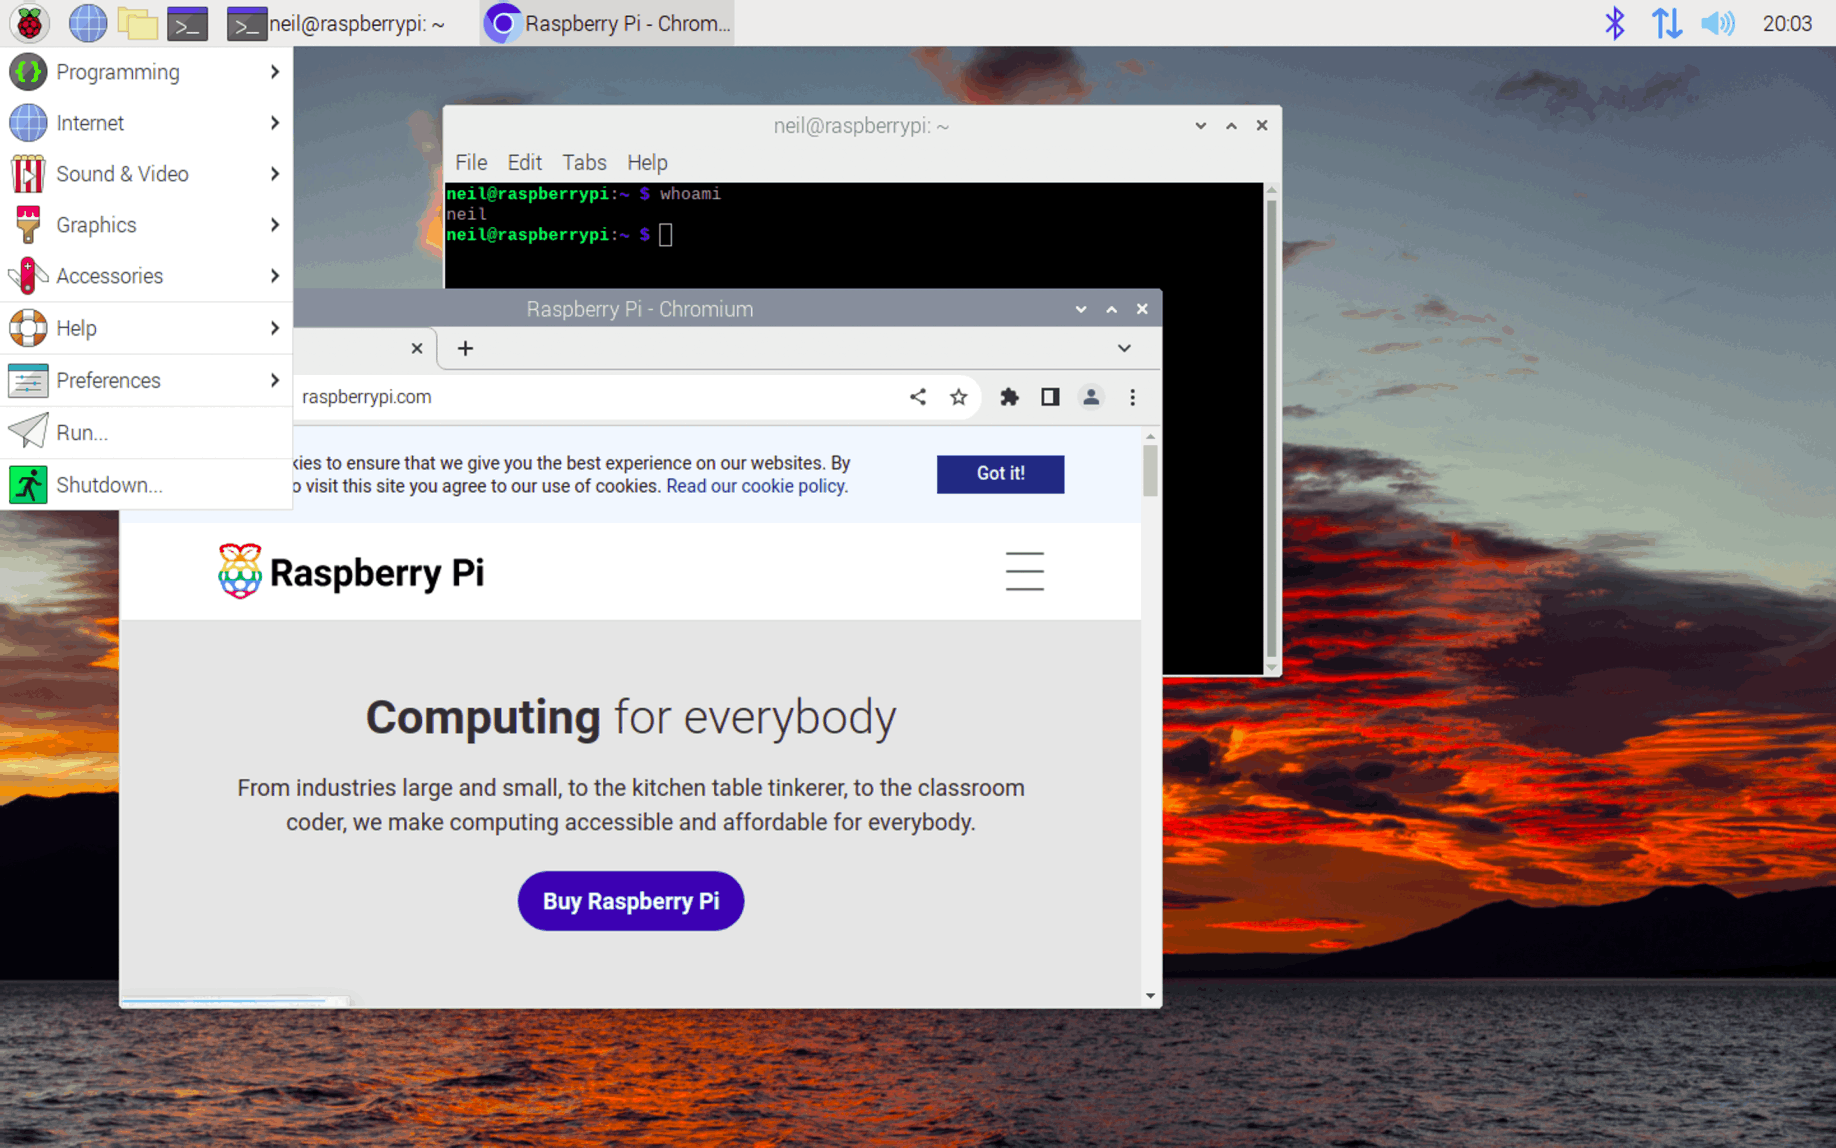Click the Graphics paintbrush icon
Image resolution: width=1836 pixels, height=1148 pixels.
(28, 225)
